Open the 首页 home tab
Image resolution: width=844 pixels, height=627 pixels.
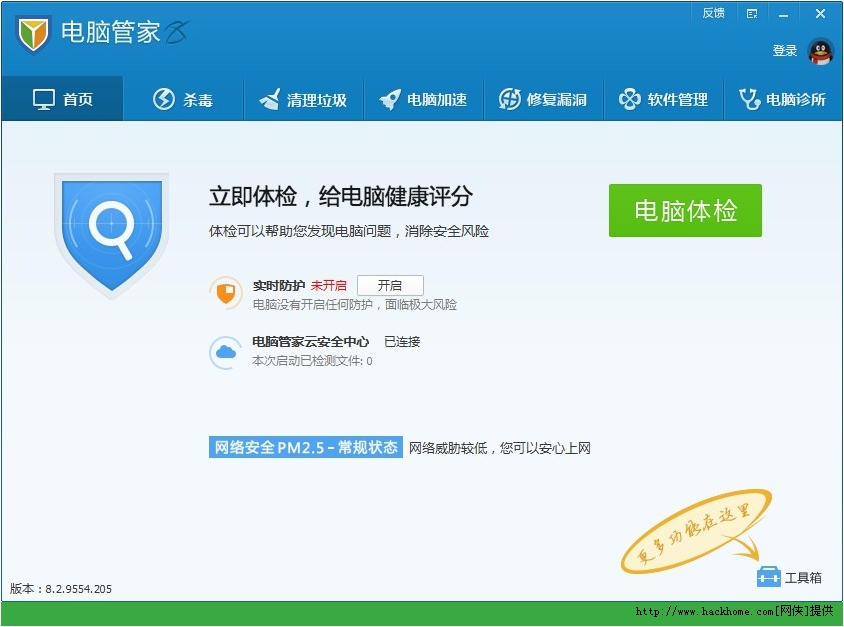point(62,99)
